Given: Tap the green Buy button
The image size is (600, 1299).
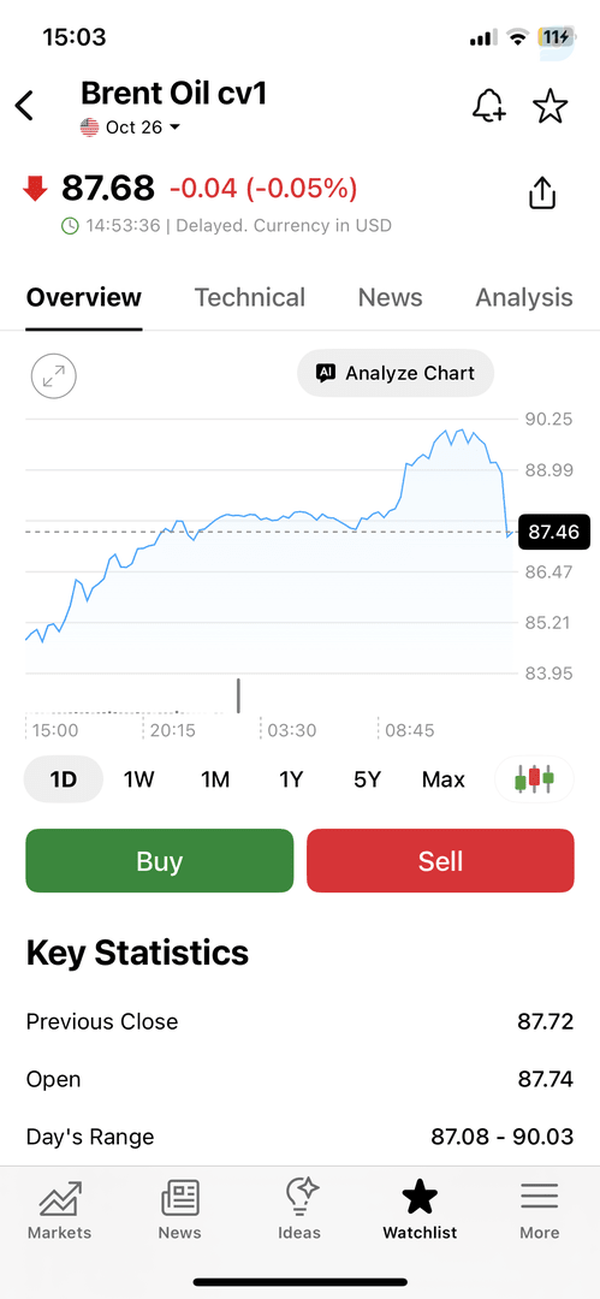Looking at the screenshot, I should pos(159,861).
